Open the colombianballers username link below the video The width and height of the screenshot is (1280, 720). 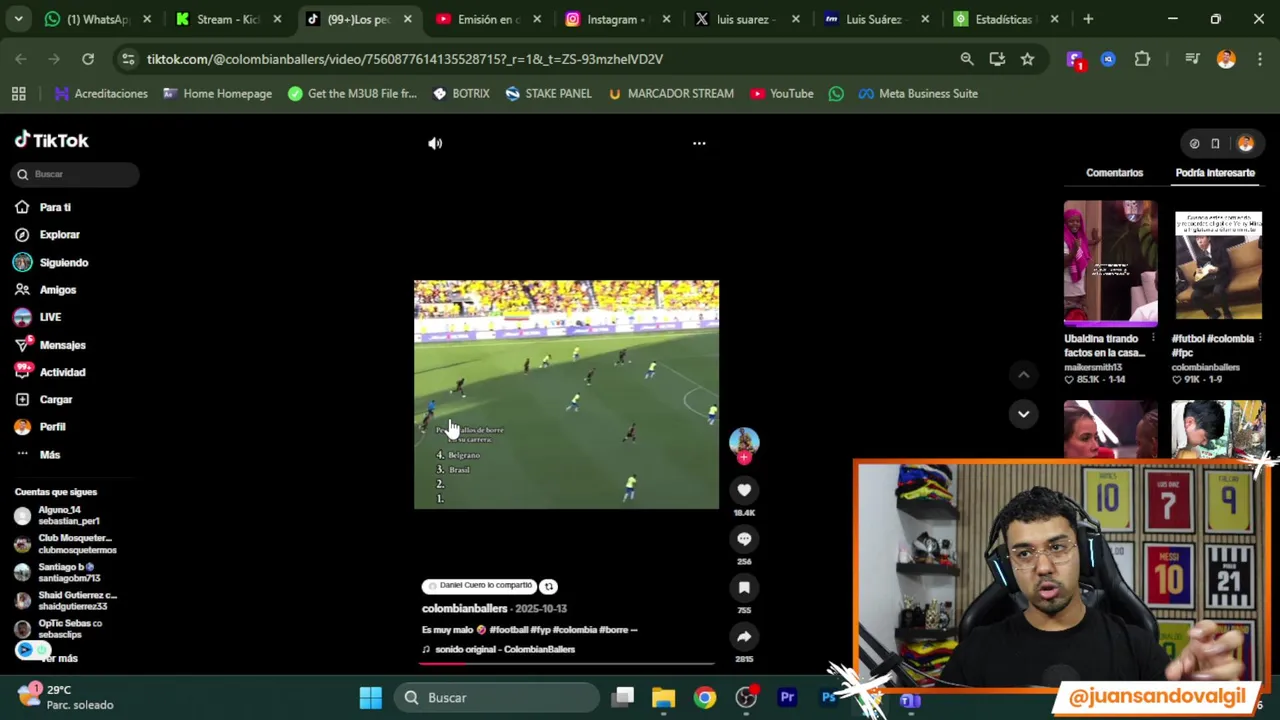click(x=464, y=608)
